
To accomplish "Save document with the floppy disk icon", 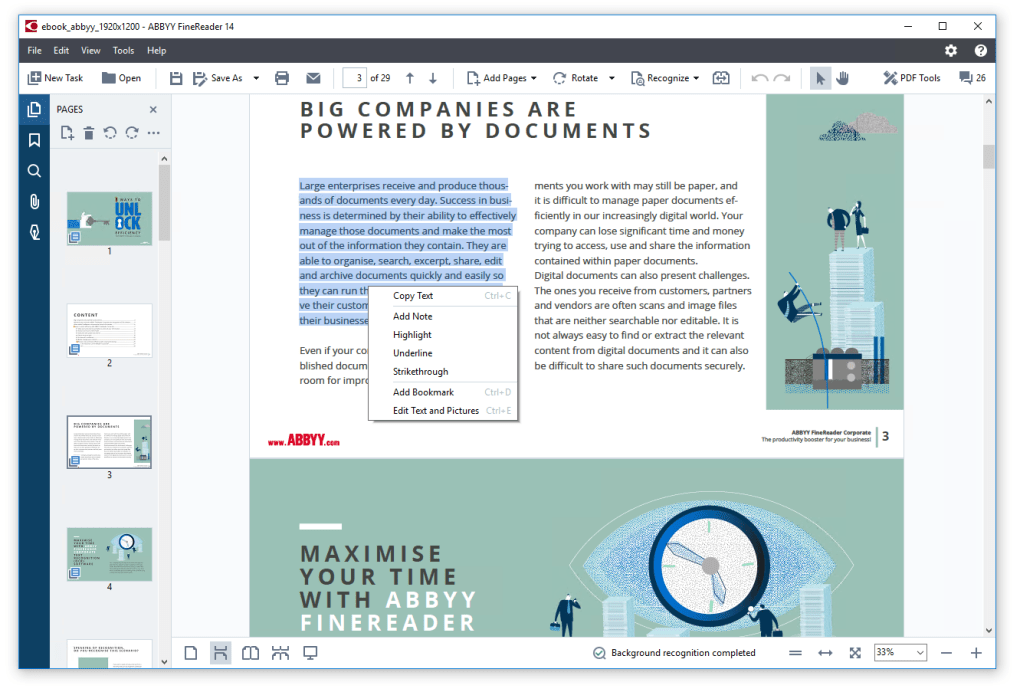I will click(x=176, y=78).
